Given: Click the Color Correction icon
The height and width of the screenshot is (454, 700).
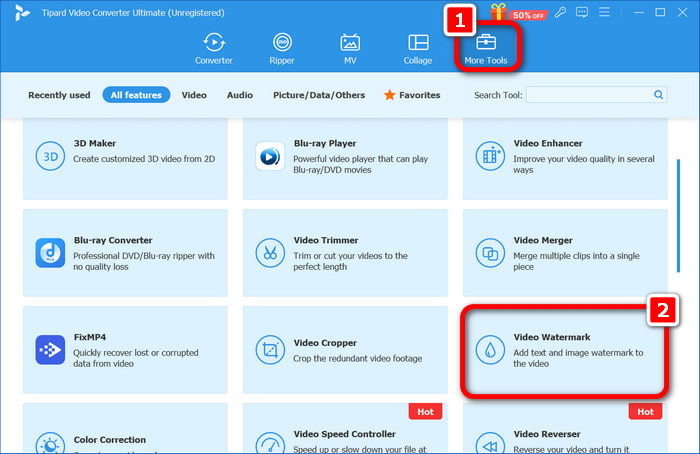Looking at the screenshot, I should [x=50, y=443].
